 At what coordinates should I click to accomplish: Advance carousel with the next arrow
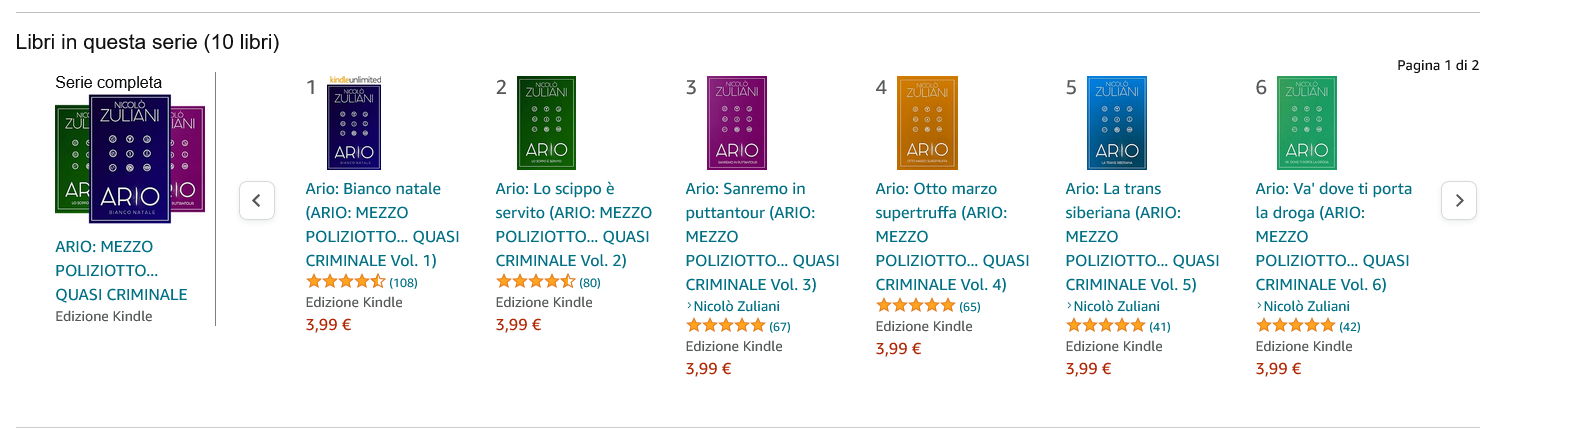tap(1459, 201)
